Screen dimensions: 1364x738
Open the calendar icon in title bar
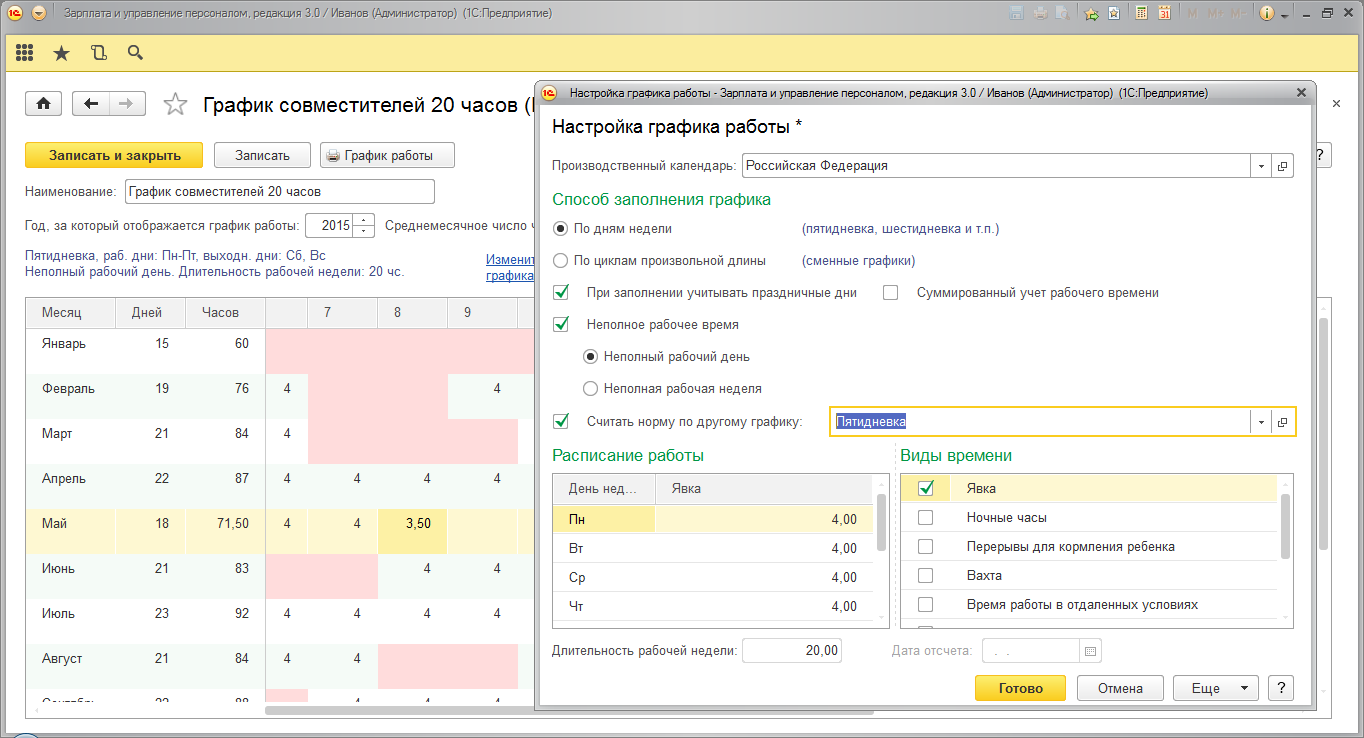1165,14
